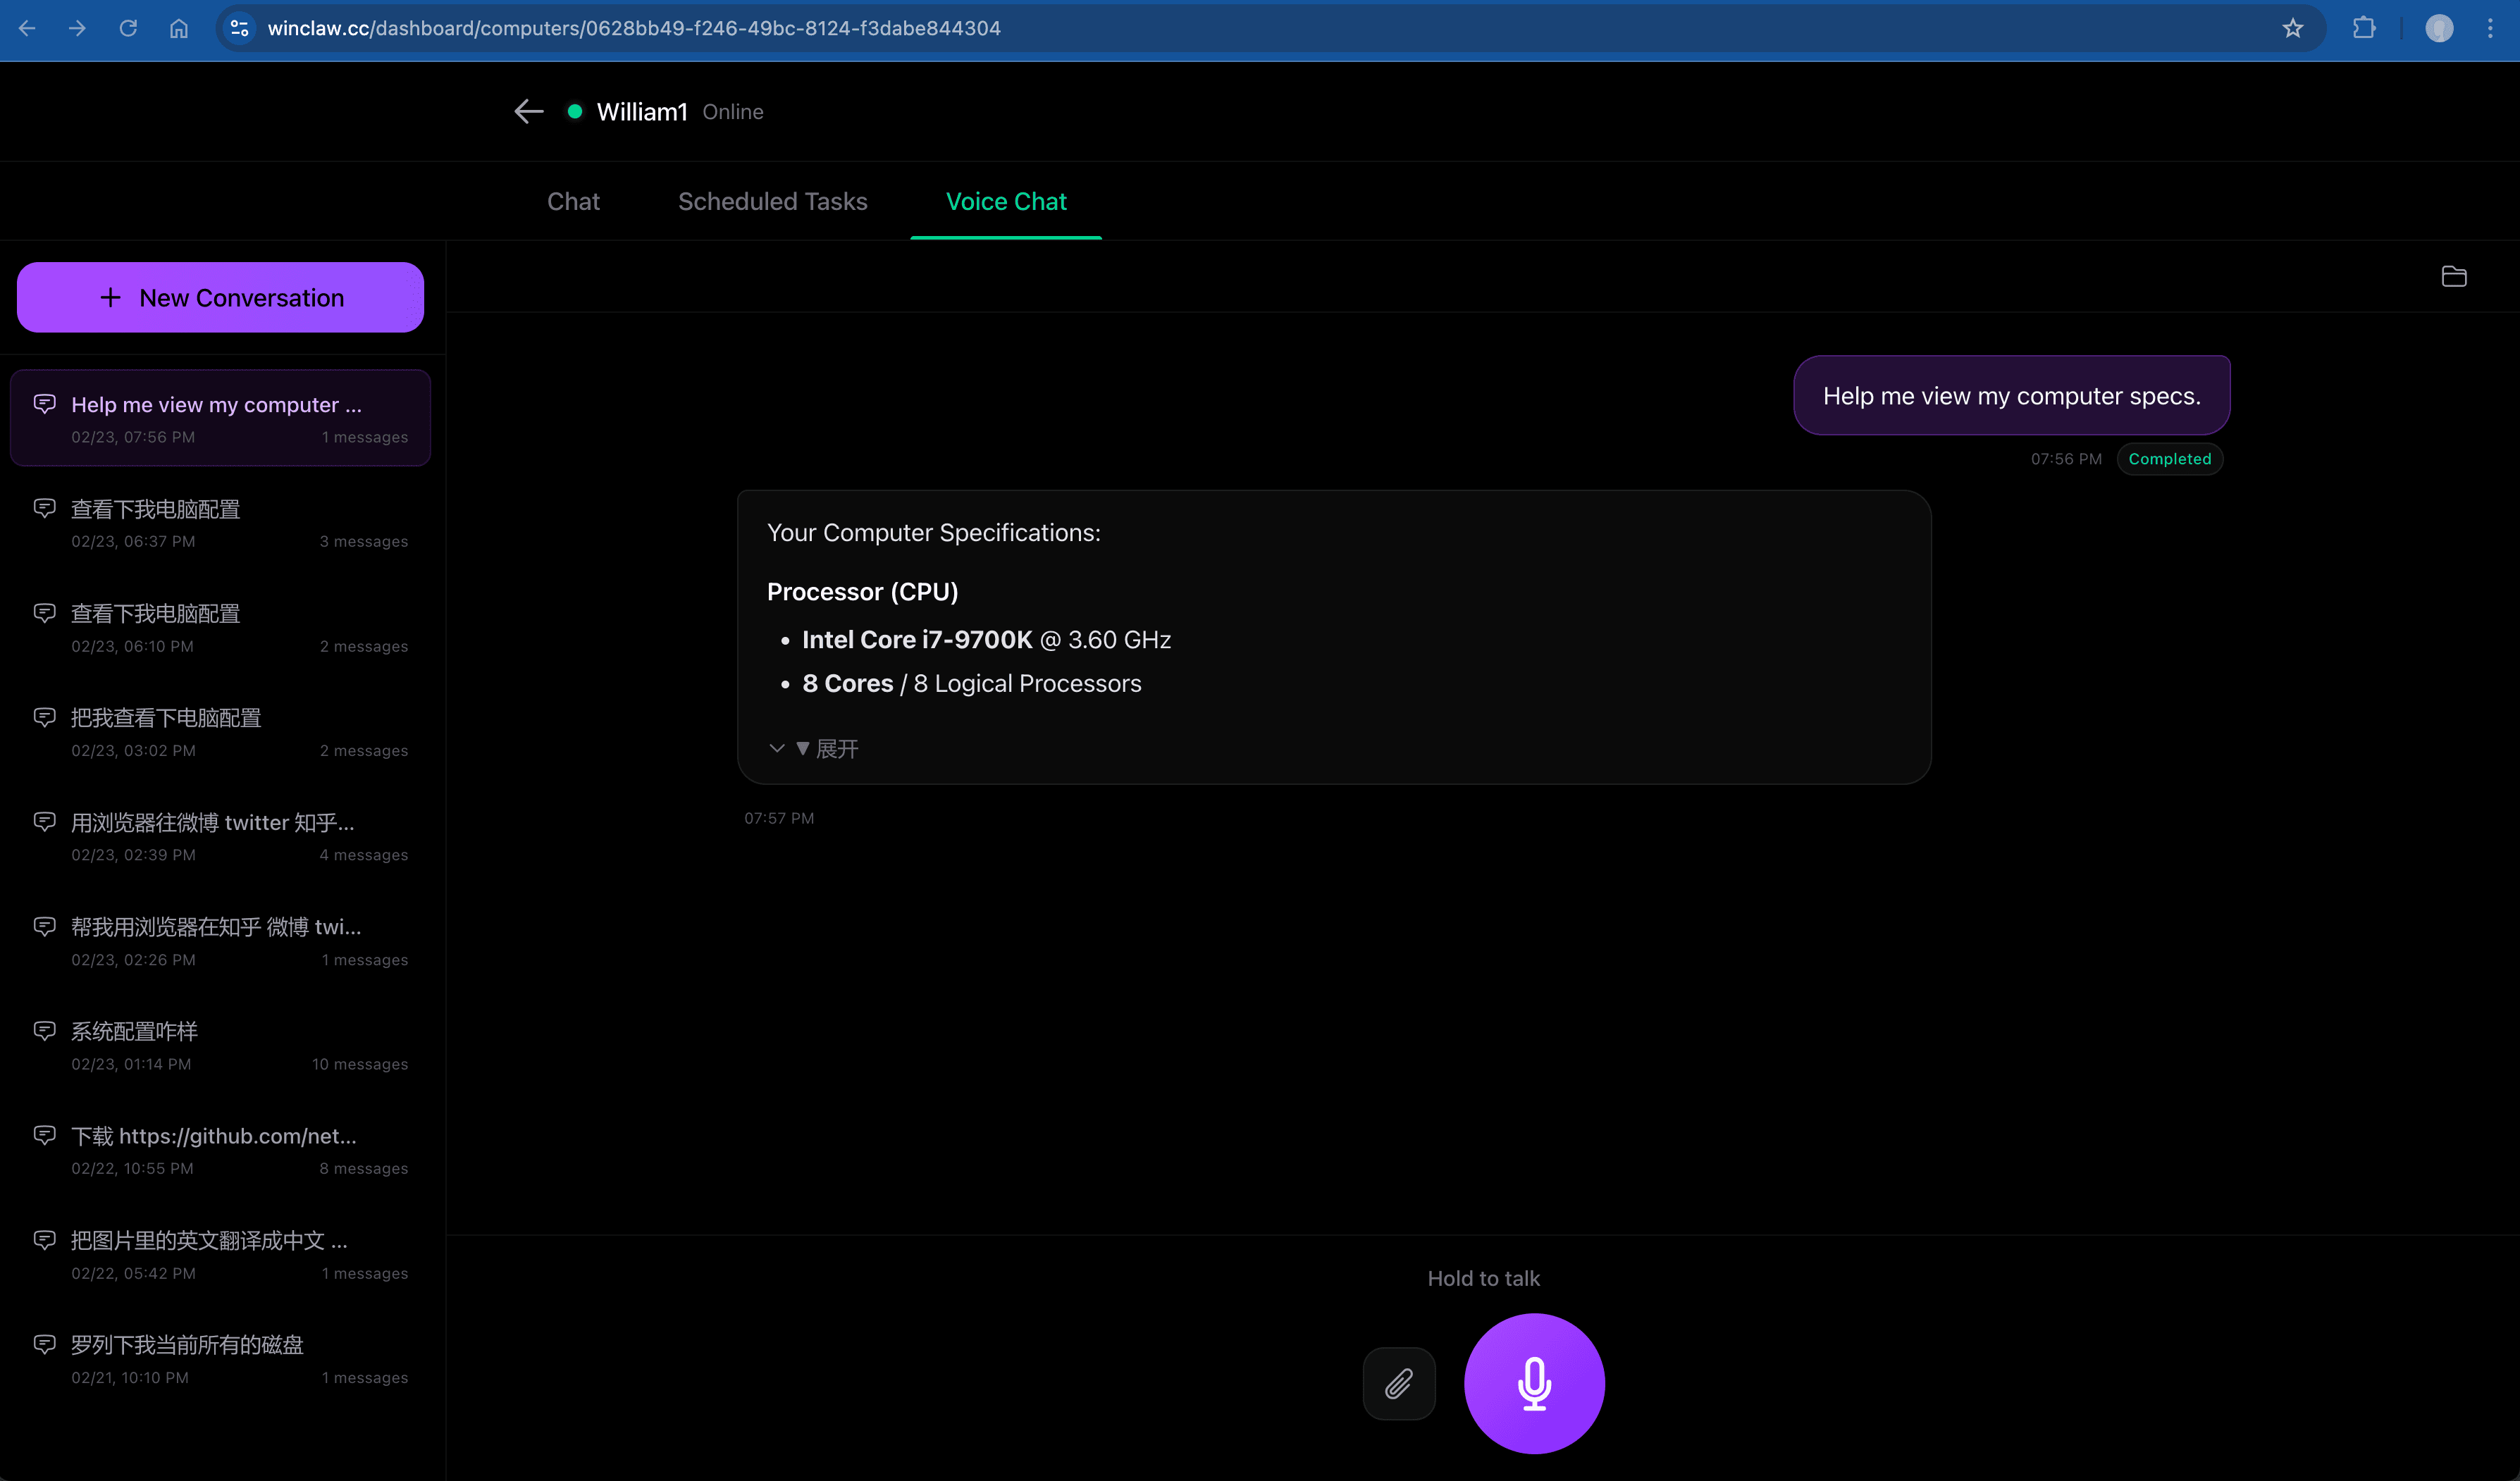
Task: Click site info icon in address bar
Action: click(x=240, y=28)
